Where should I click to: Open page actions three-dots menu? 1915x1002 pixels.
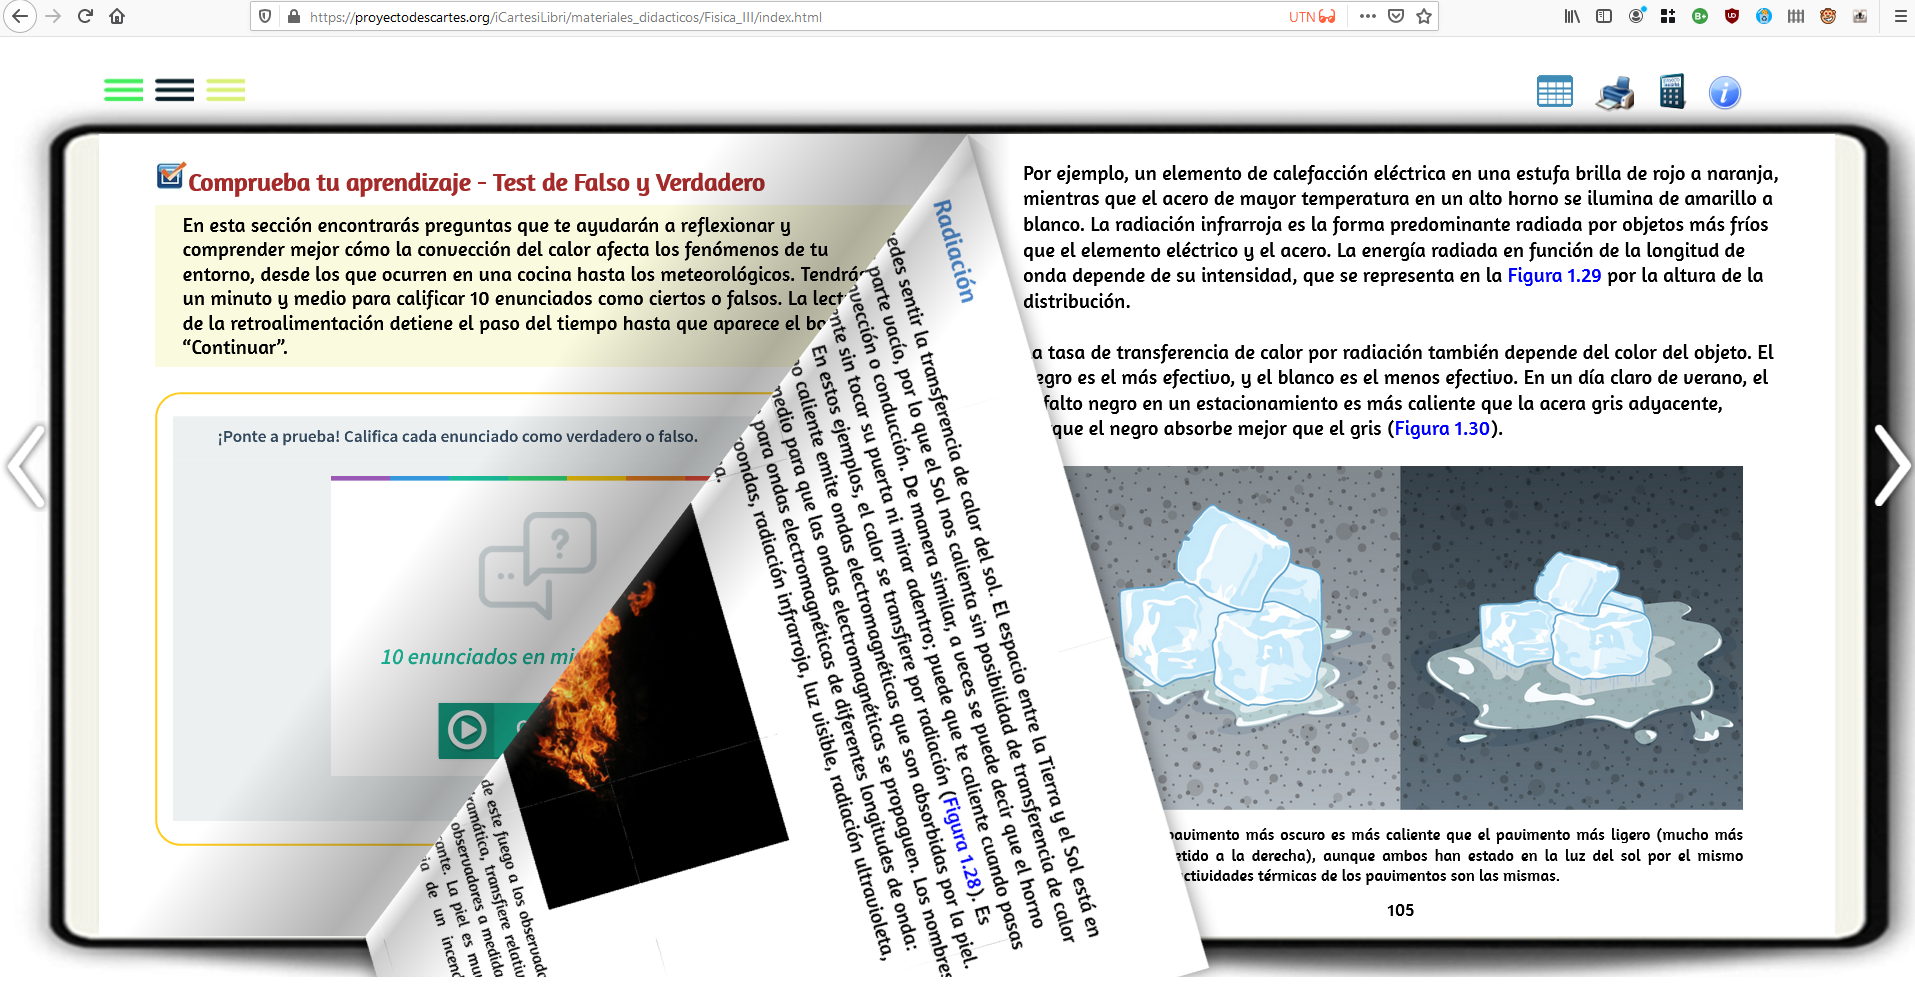[x=1368, y=16]
